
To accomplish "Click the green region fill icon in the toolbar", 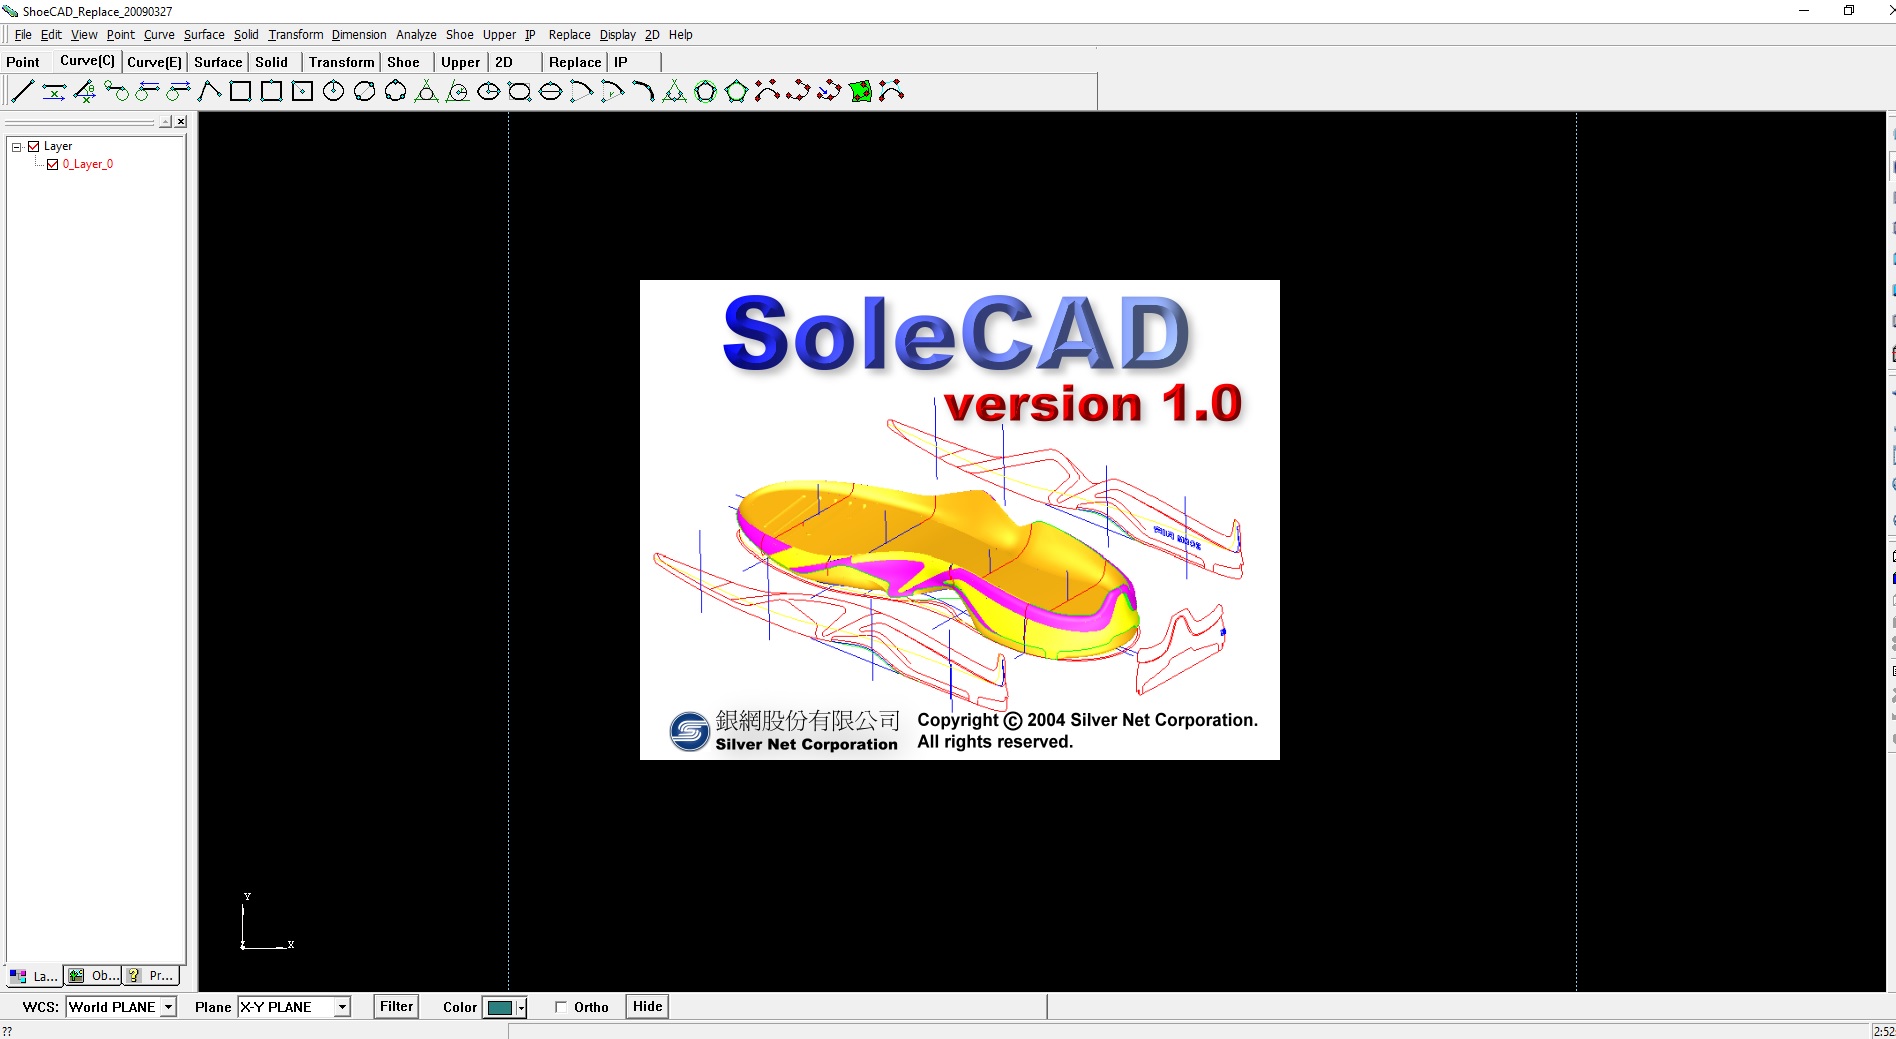I will [860, 92].
